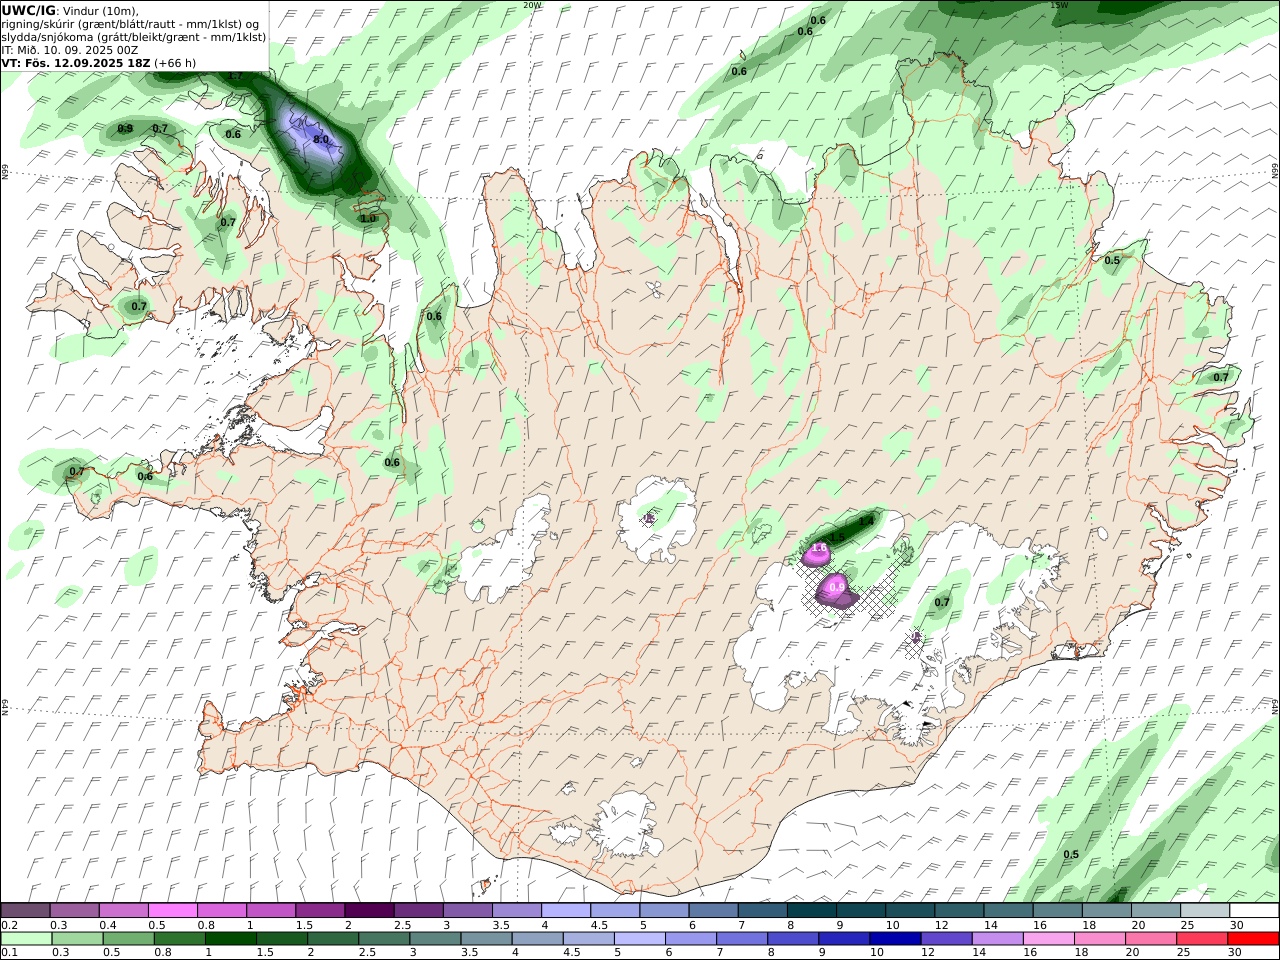Screen dimensions: 1280x960
Task: Select darkest green rain swatch between 1 and 1.5
Action: [230, 938]
